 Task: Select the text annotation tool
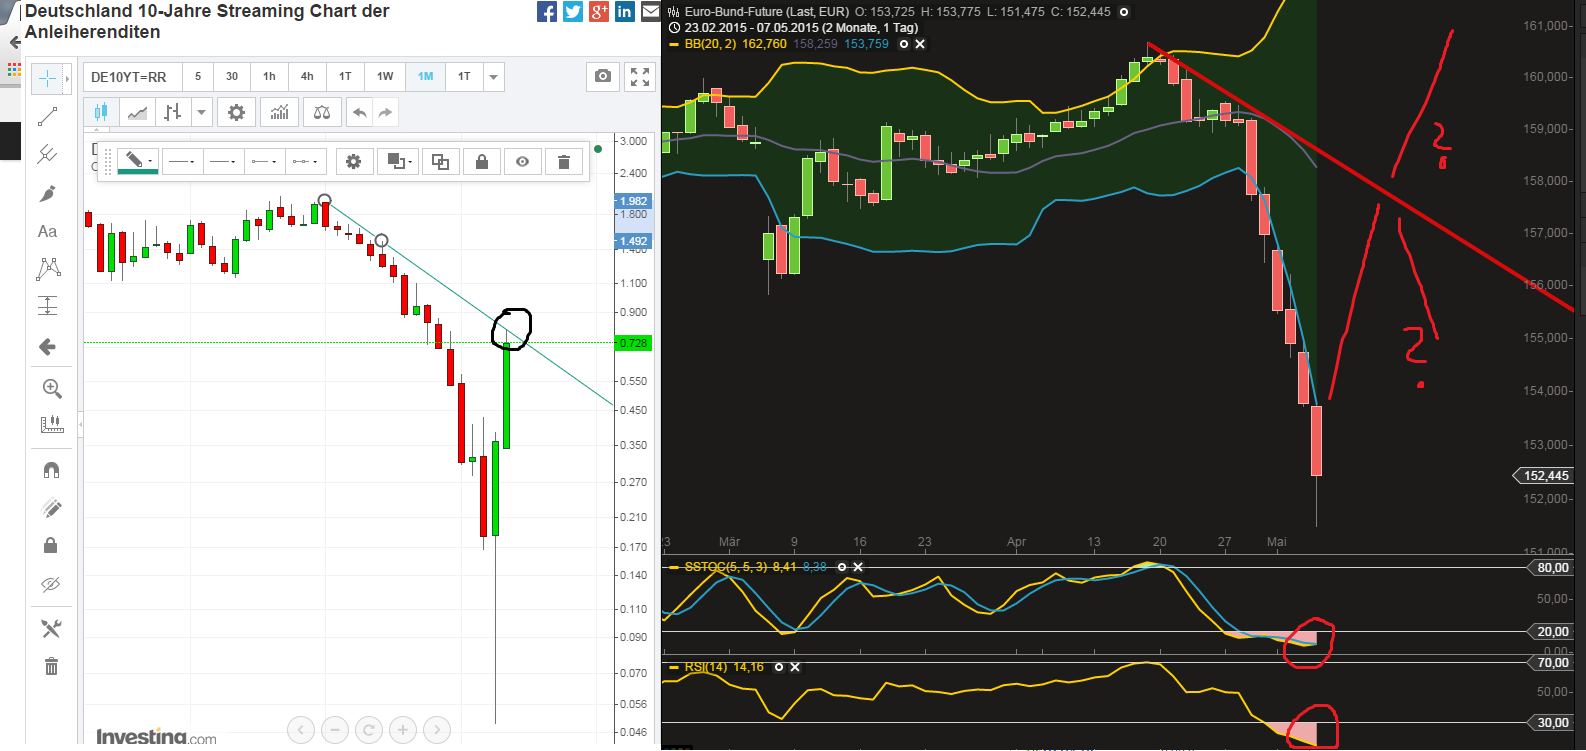coord(47,231)
